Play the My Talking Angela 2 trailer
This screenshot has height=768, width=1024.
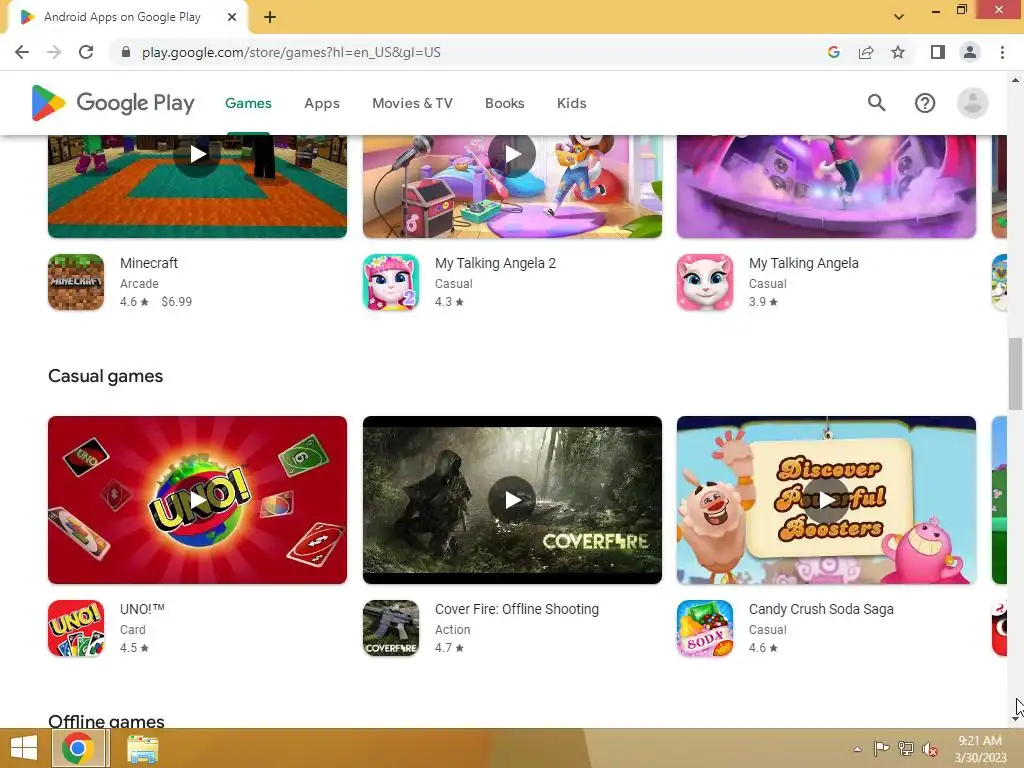[512, 155]
